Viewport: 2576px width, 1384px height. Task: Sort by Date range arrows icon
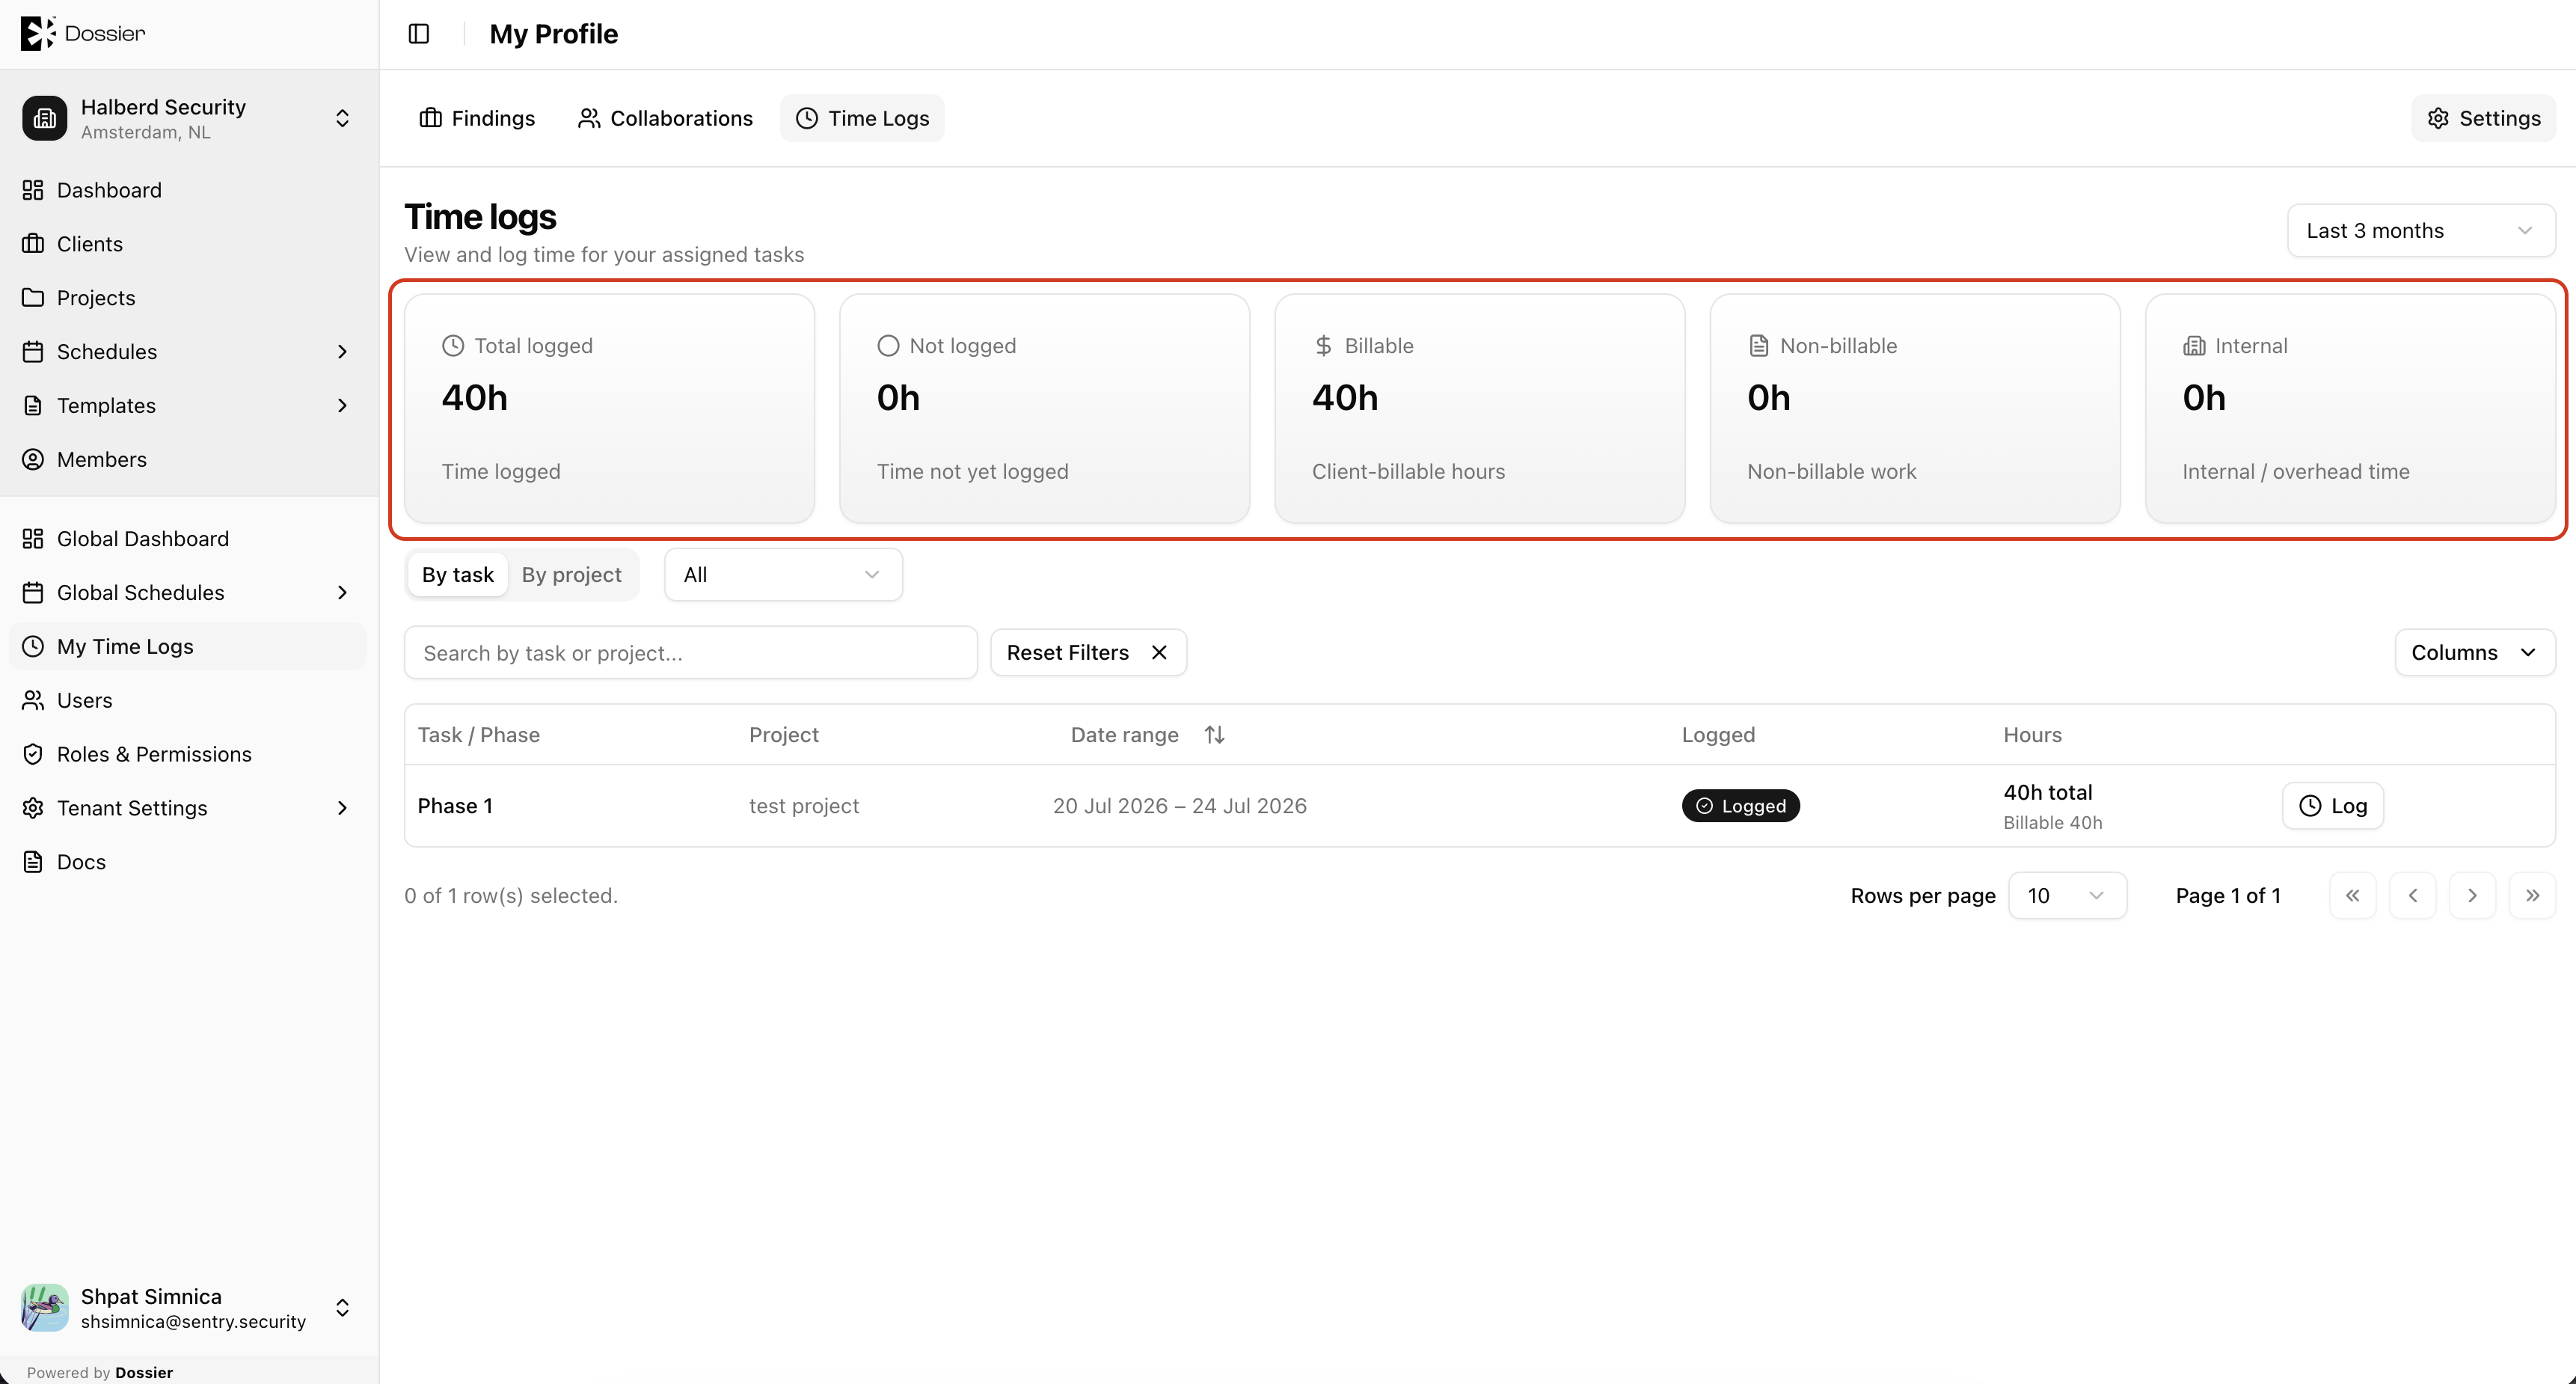(x=1214, y=735)
